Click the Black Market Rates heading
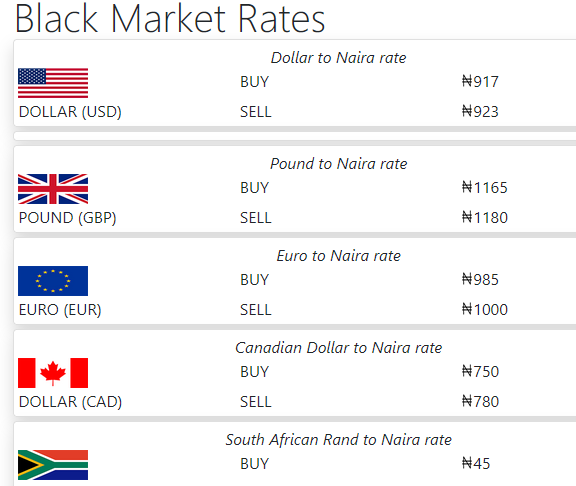This screenshot has height=486, width=576. pos(170,18)
